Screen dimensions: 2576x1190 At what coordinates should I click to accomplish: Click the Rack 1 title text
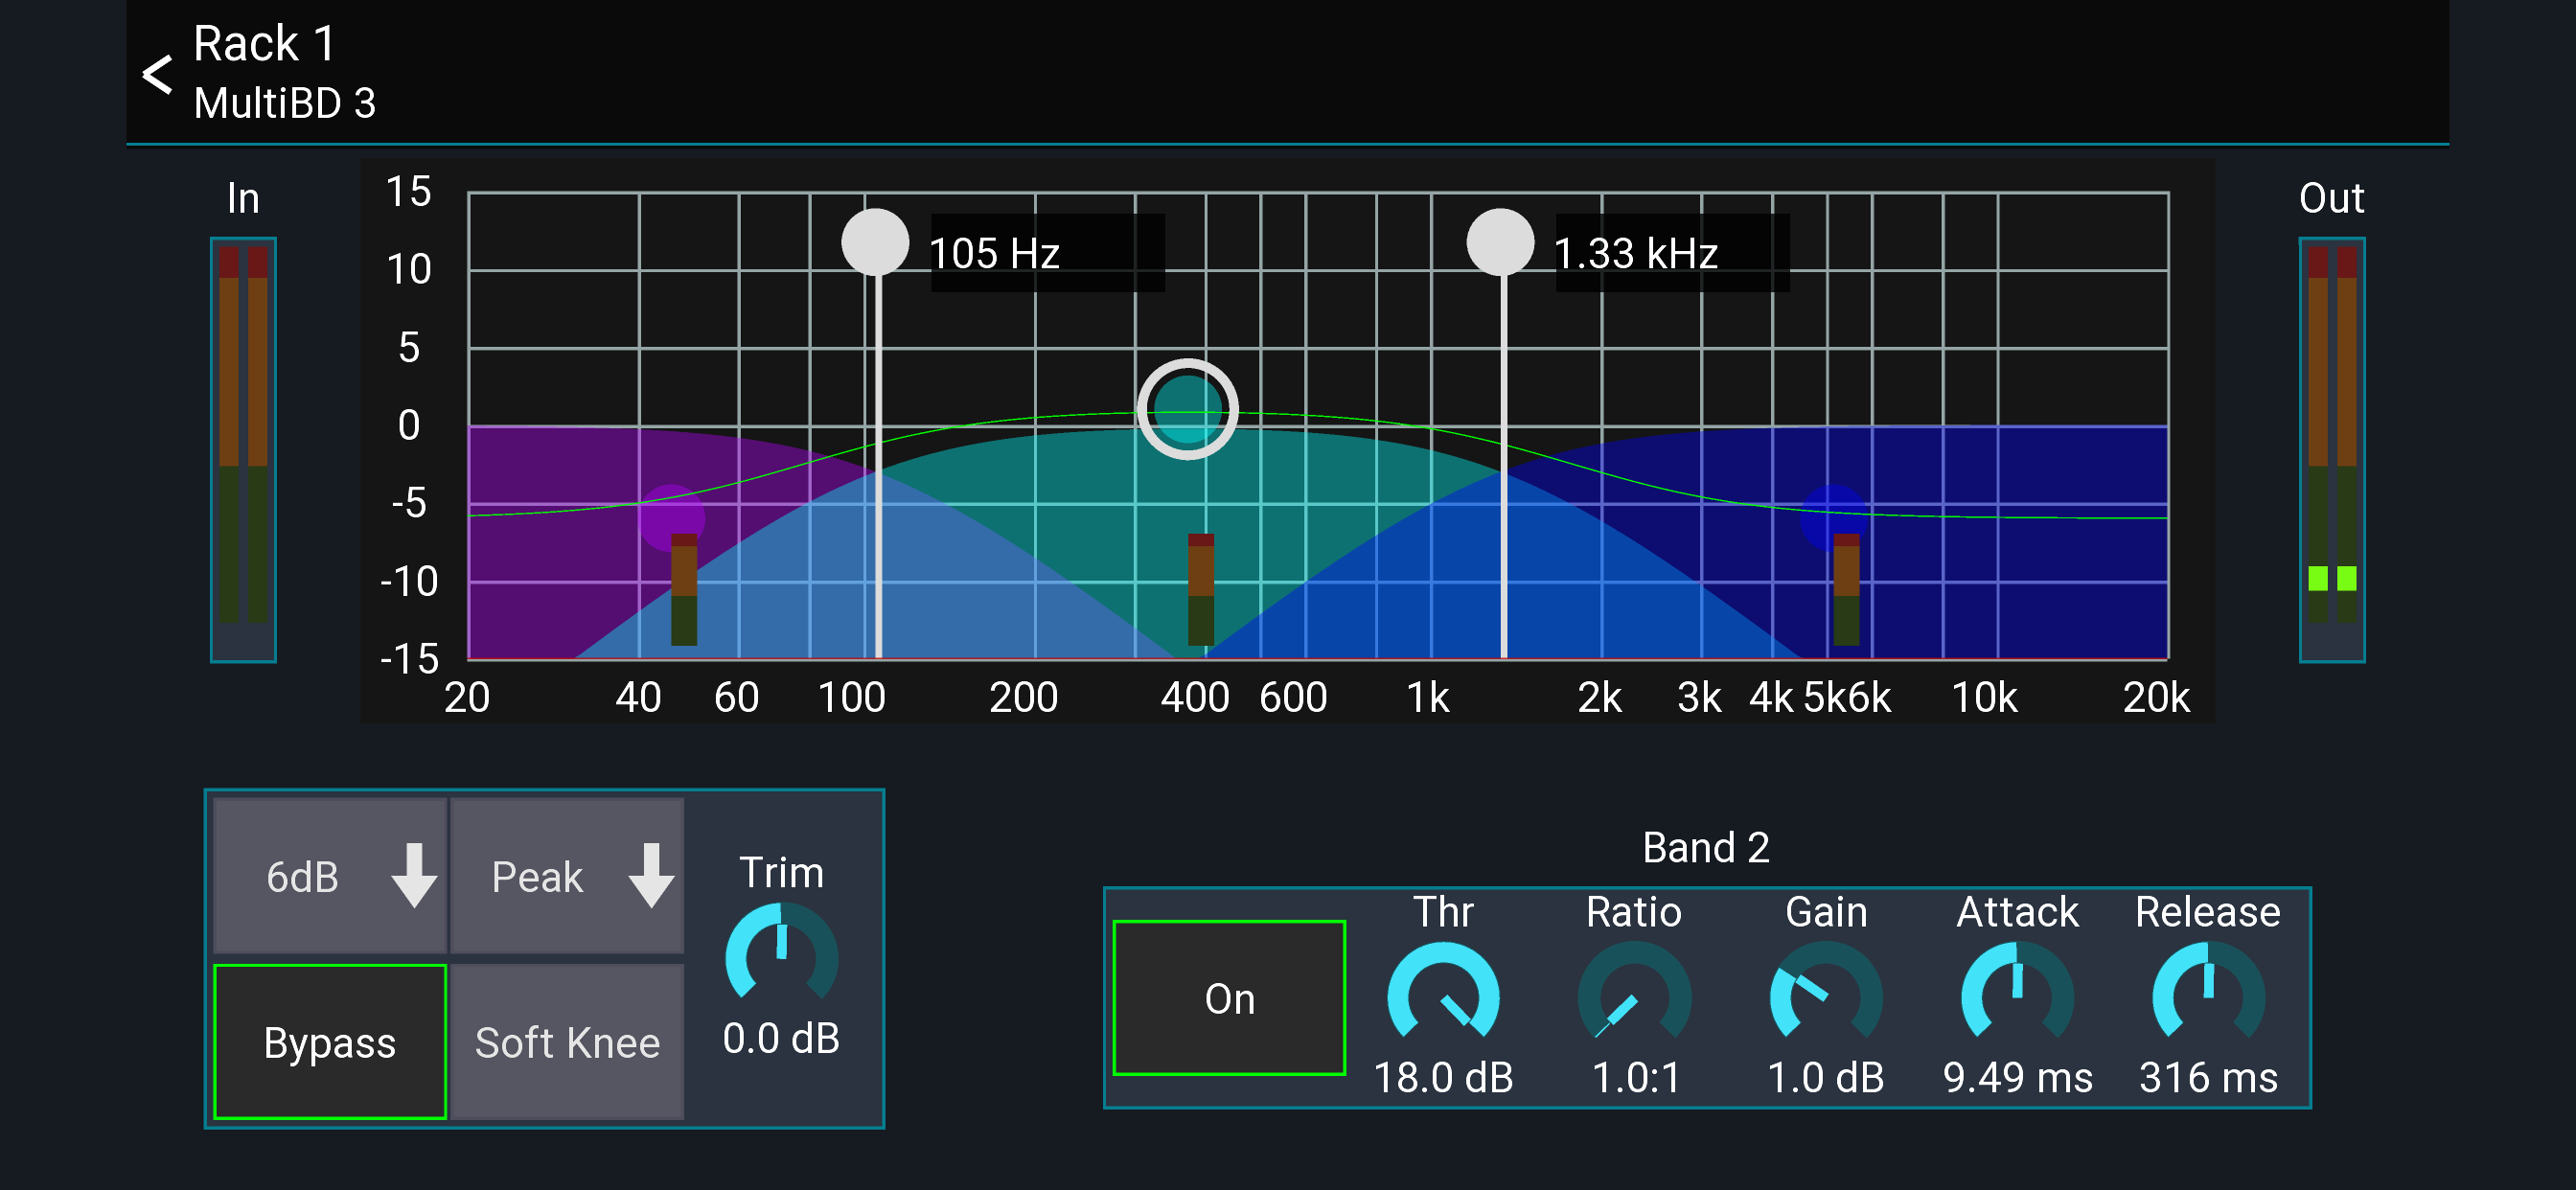coord(264,44)
